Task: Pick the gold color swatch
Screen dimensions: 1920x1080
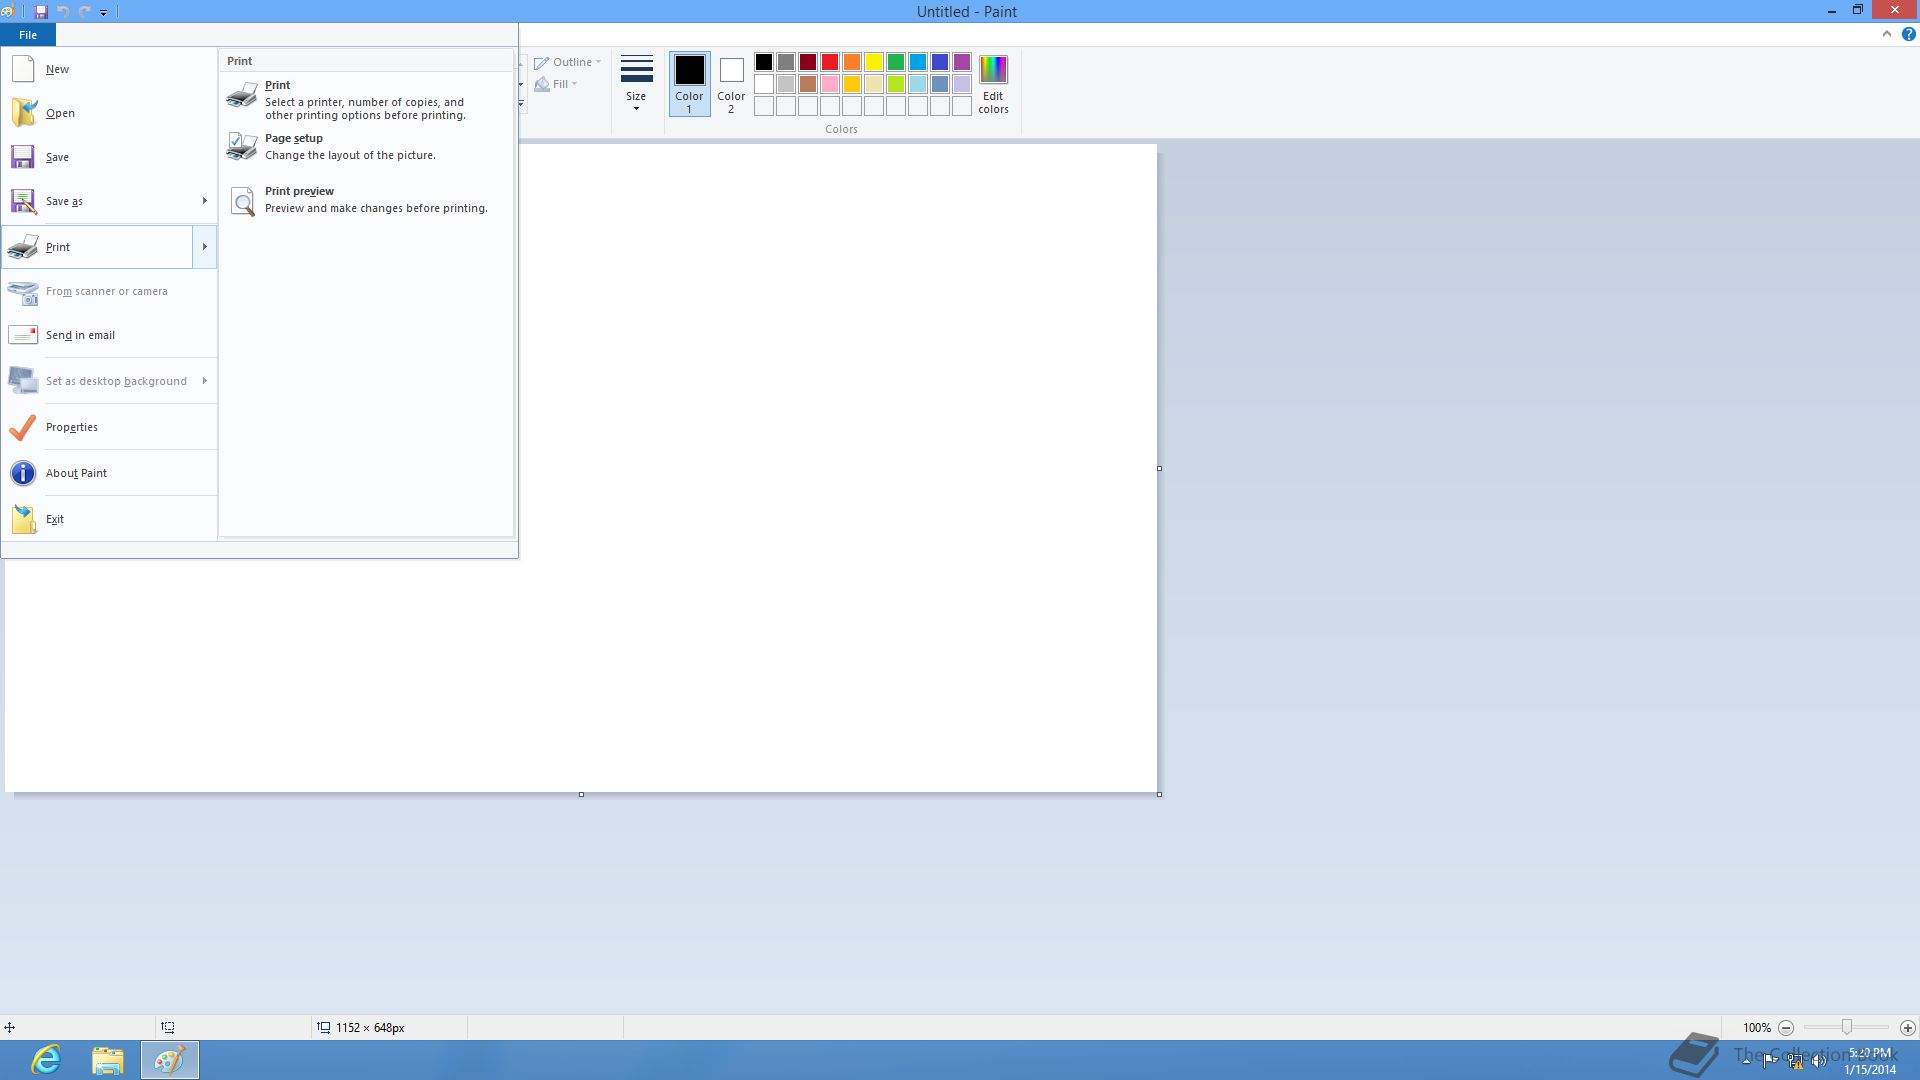Action: coord(852,84)
